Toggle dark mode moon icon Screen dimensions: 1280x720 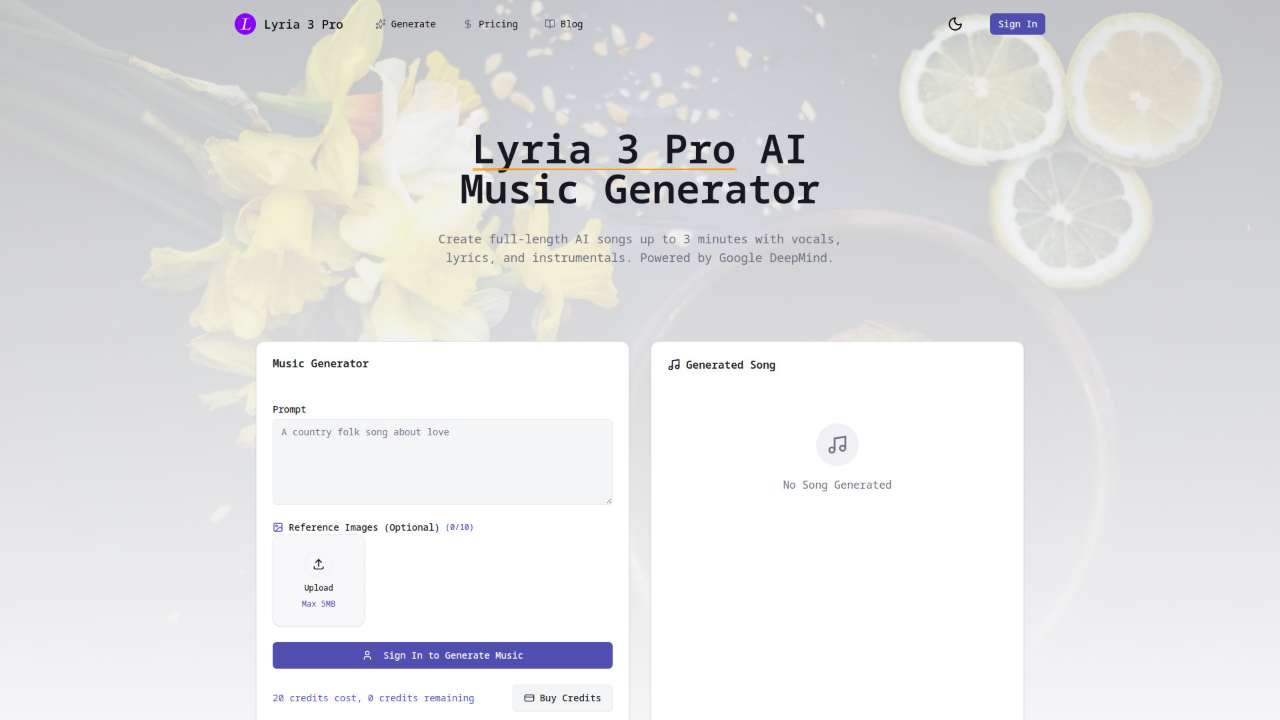tap(955, 24)
